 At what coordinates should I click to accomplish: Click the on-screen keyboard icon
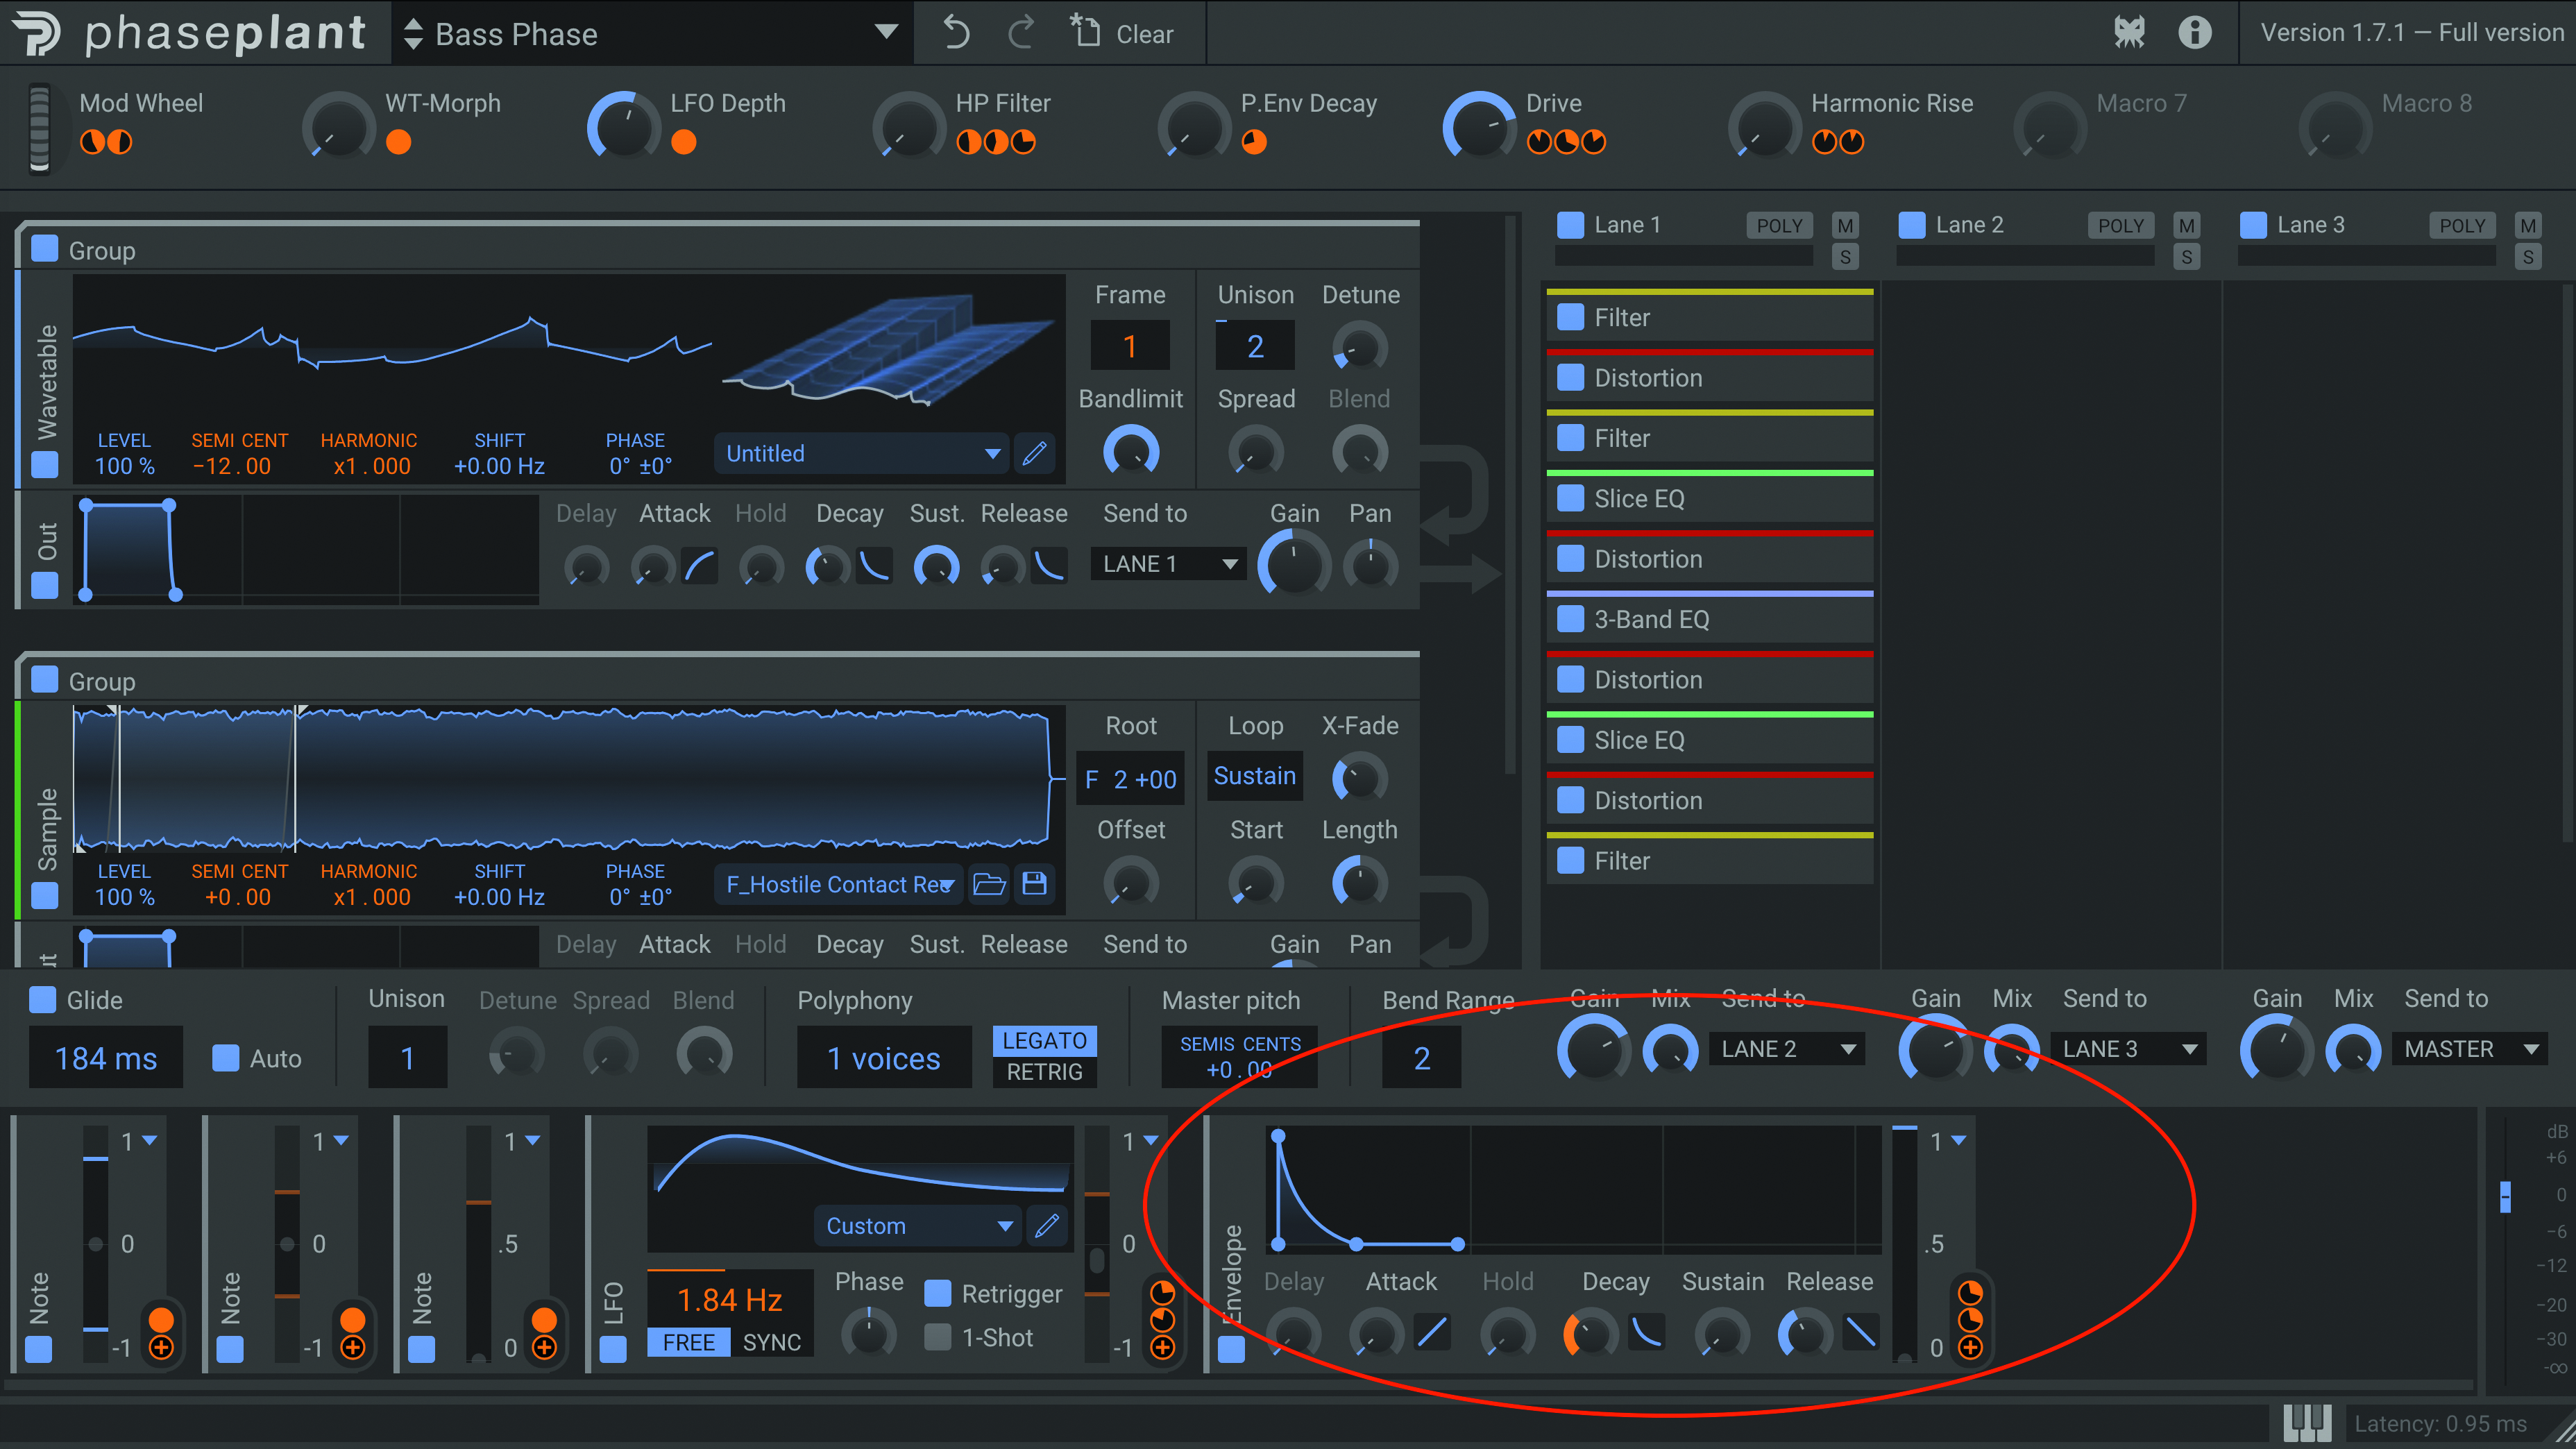(2307, 1423)
